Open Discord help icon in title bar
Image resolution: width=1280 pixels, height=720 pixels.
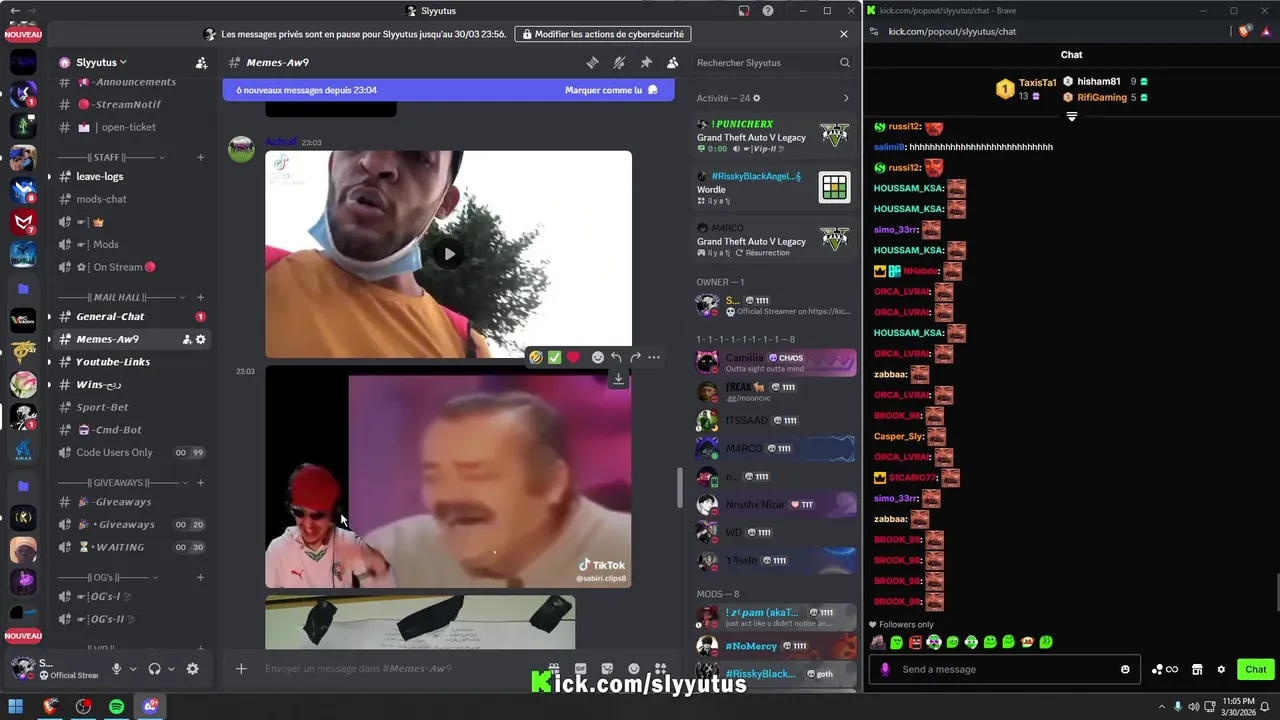pos(768,11)
